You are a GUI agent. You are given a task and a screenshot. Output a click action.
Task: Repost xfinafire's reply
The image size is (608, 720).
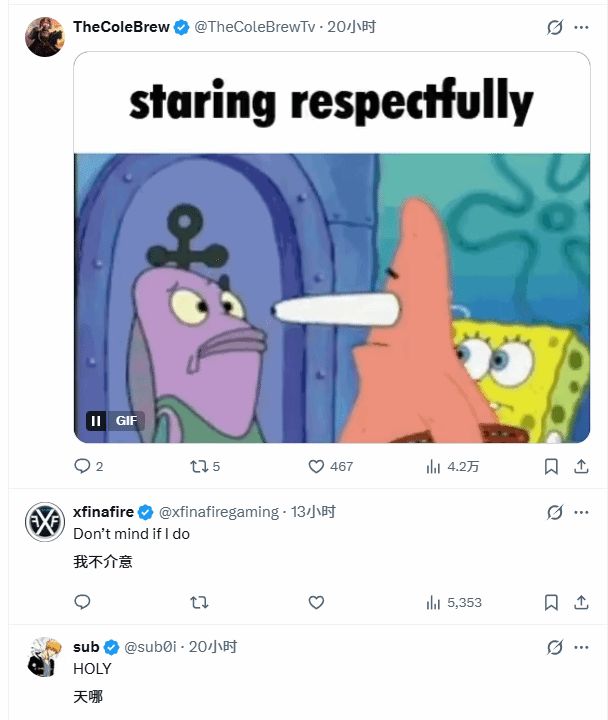point(199,602)
